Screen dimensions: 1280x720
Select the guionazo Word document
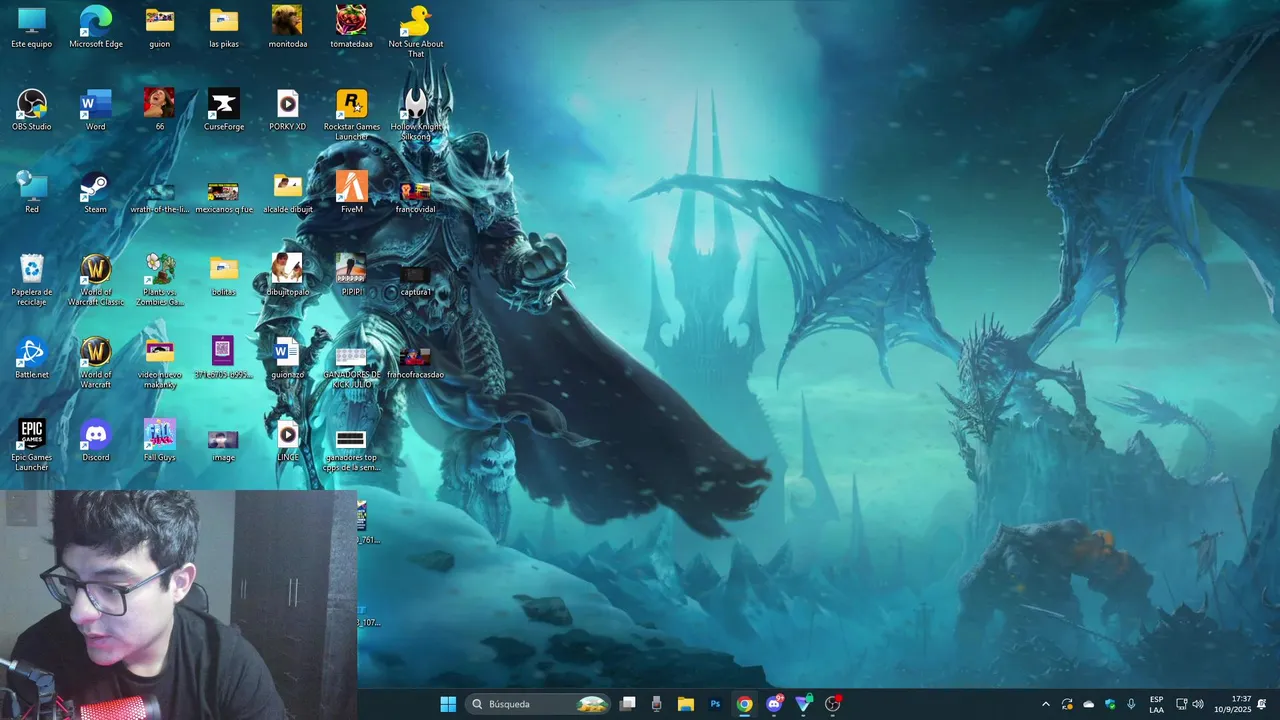(x=288, y=359)
